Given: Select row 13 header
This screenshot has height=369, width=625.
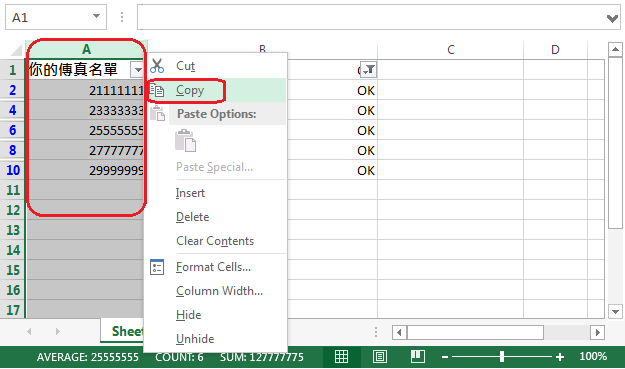Looking at the screenshot, I should tap(13, 230).
